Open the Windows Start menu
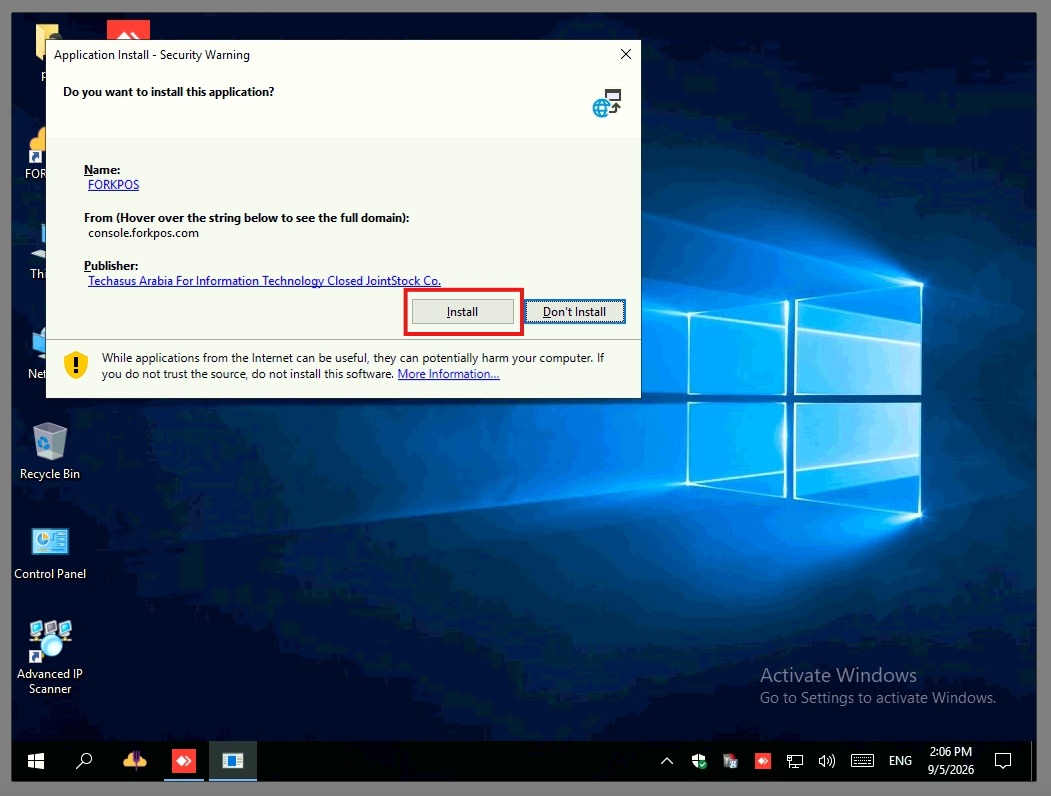 click(36, 760)
